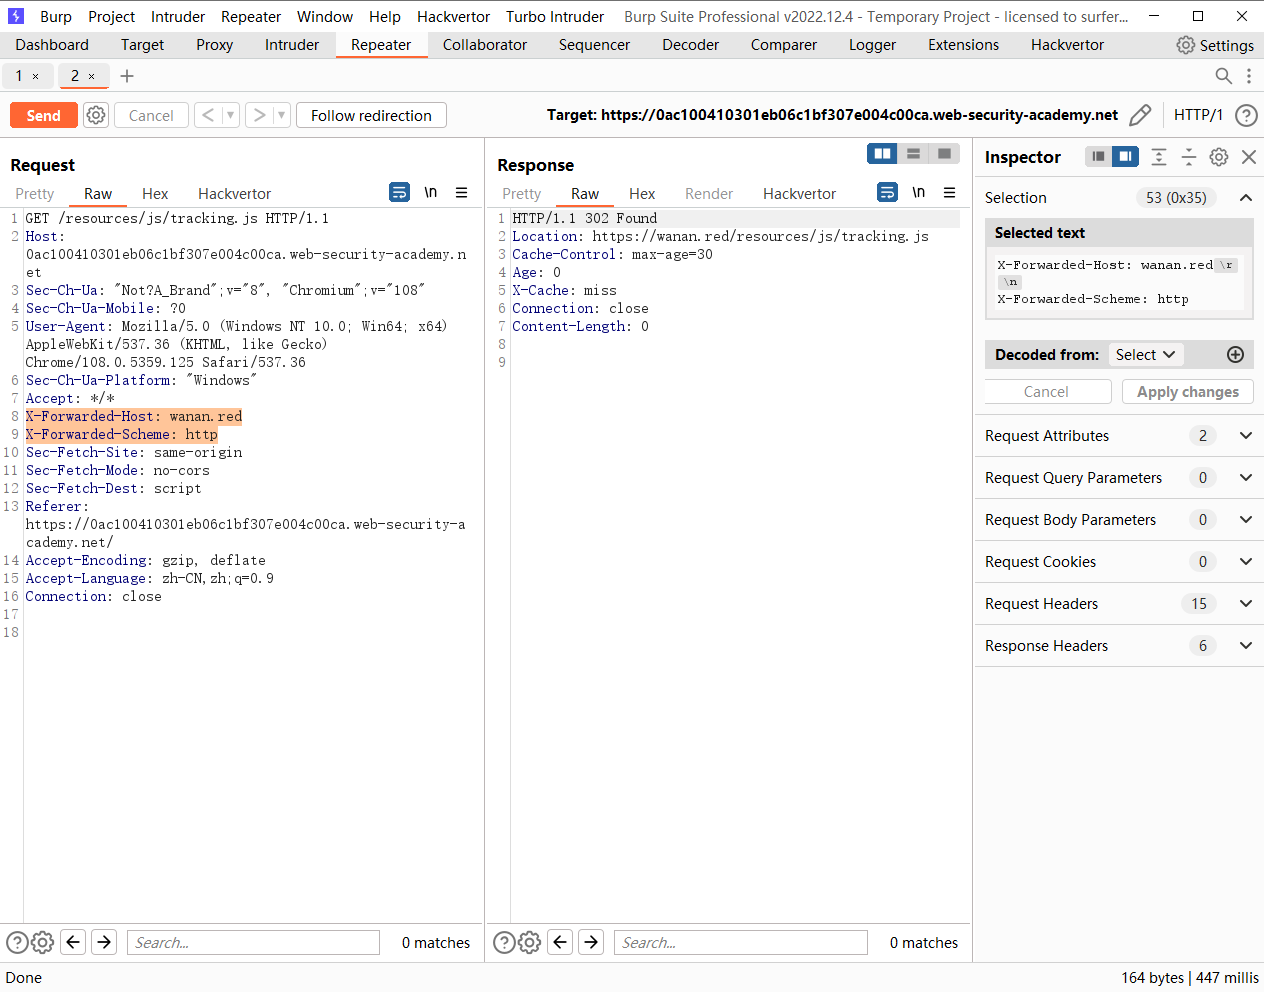Toggle word wrap in Request editor
Image resolution: width=1264 pixels, height=992 pixels.
(x=399, y=192)
